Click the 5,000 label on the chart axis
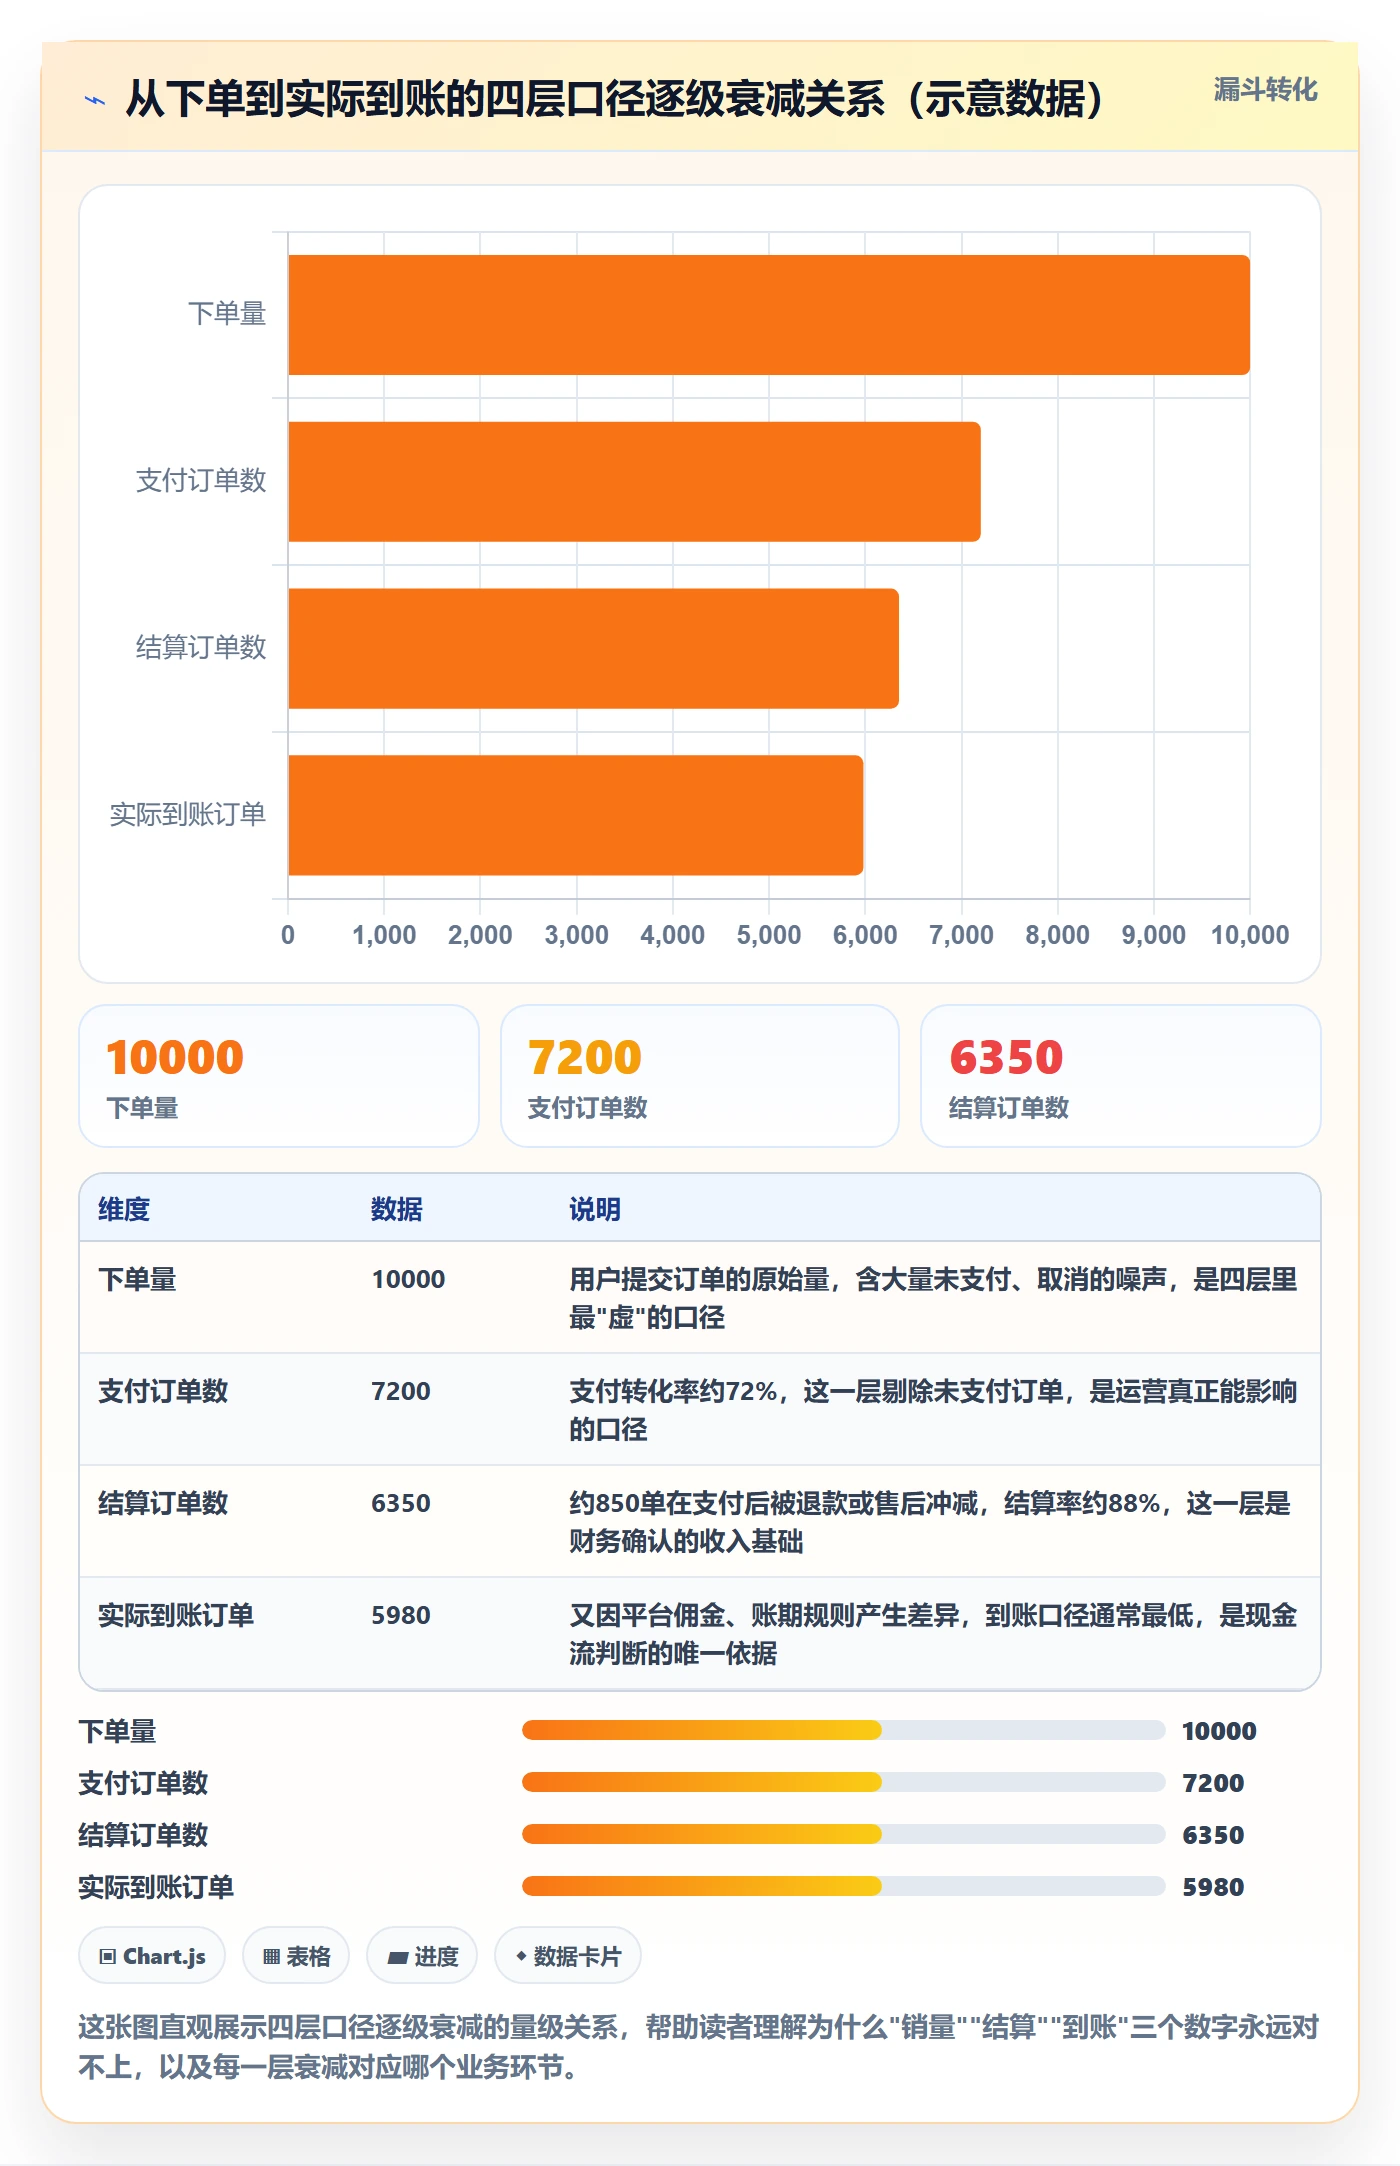This screenshot has width=1400, height=2166. (769, 935)
